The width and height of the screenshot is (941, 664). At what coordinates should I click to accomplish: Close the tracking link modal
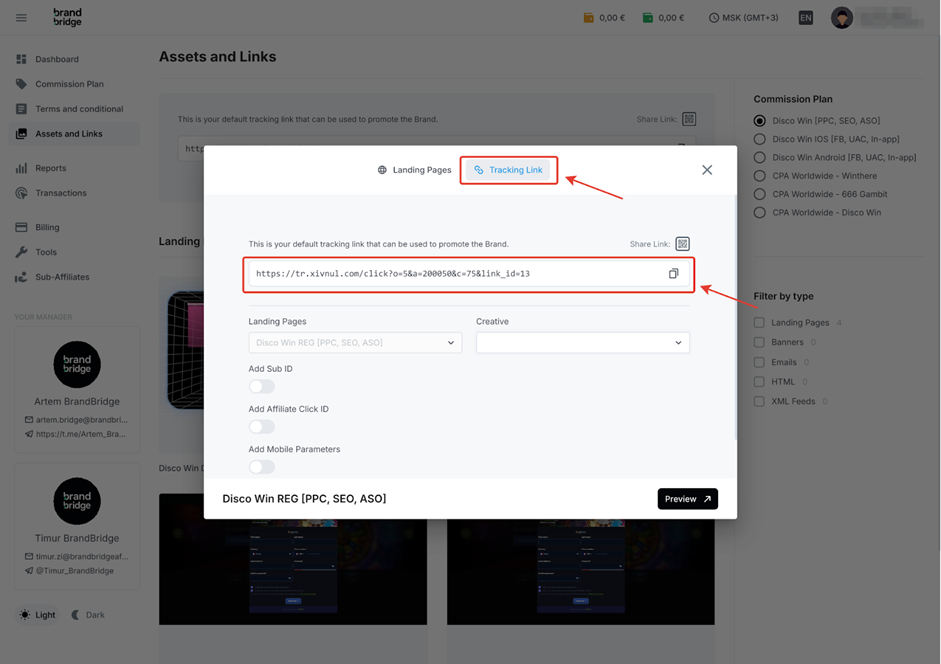[707, 170]
